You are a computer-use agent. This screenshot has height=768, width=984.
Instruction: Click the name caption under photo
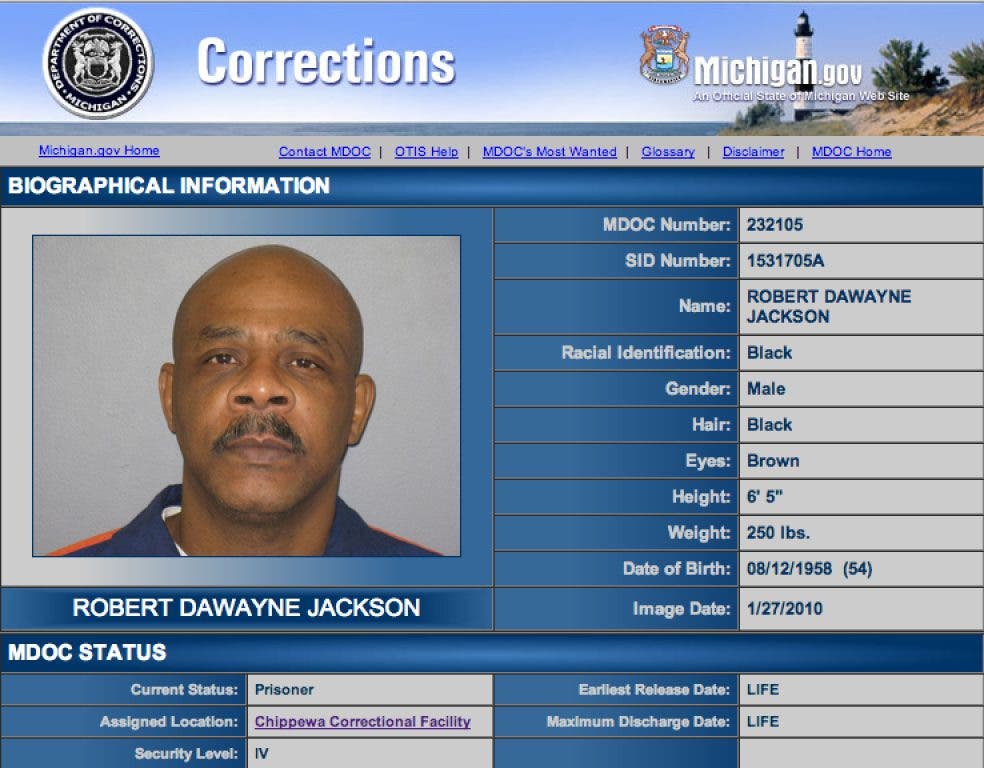coord(247,607)
